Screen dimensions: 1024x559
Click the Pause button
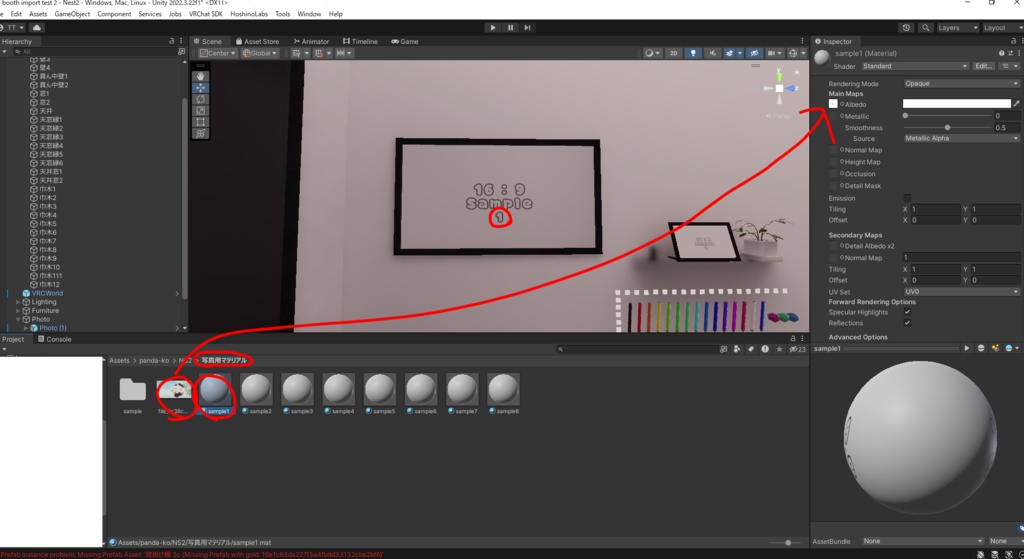pos(510,27)
